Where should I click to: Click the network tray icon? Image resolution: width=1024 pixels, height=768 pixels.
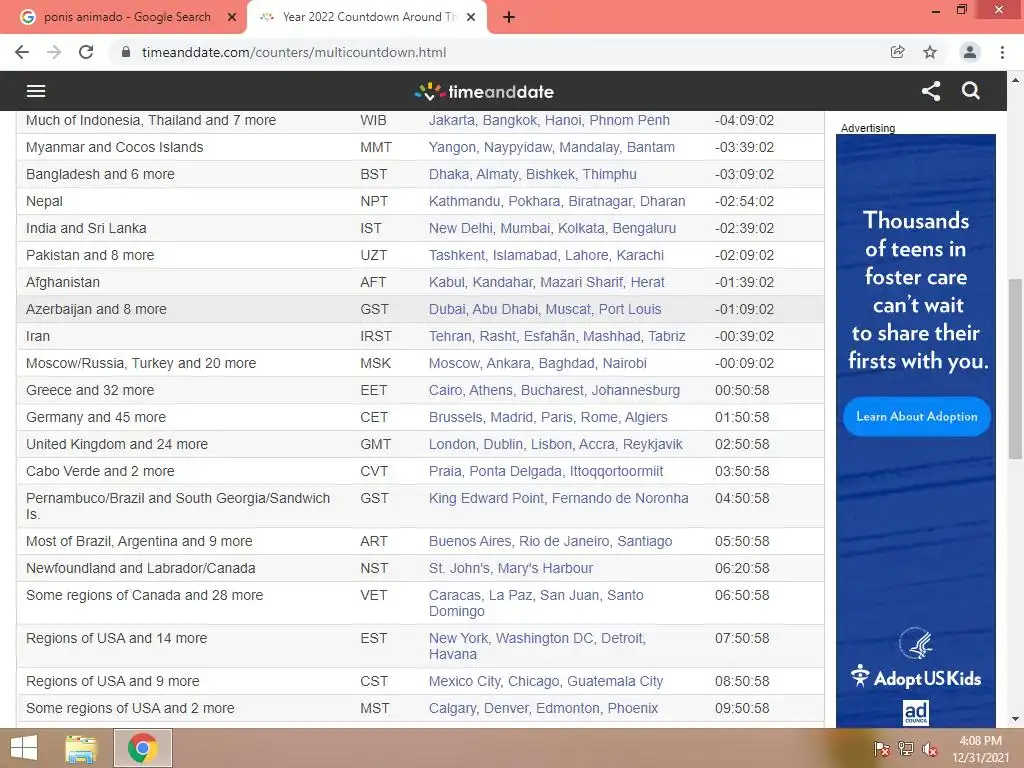coord(906,749)
